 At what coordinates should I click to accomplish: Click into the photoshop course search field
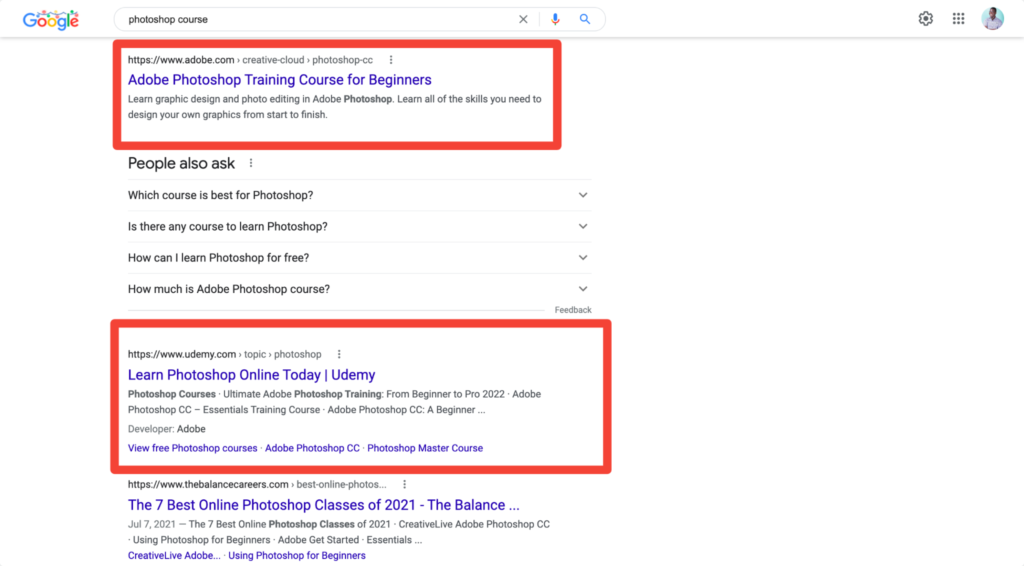point(310,19)
